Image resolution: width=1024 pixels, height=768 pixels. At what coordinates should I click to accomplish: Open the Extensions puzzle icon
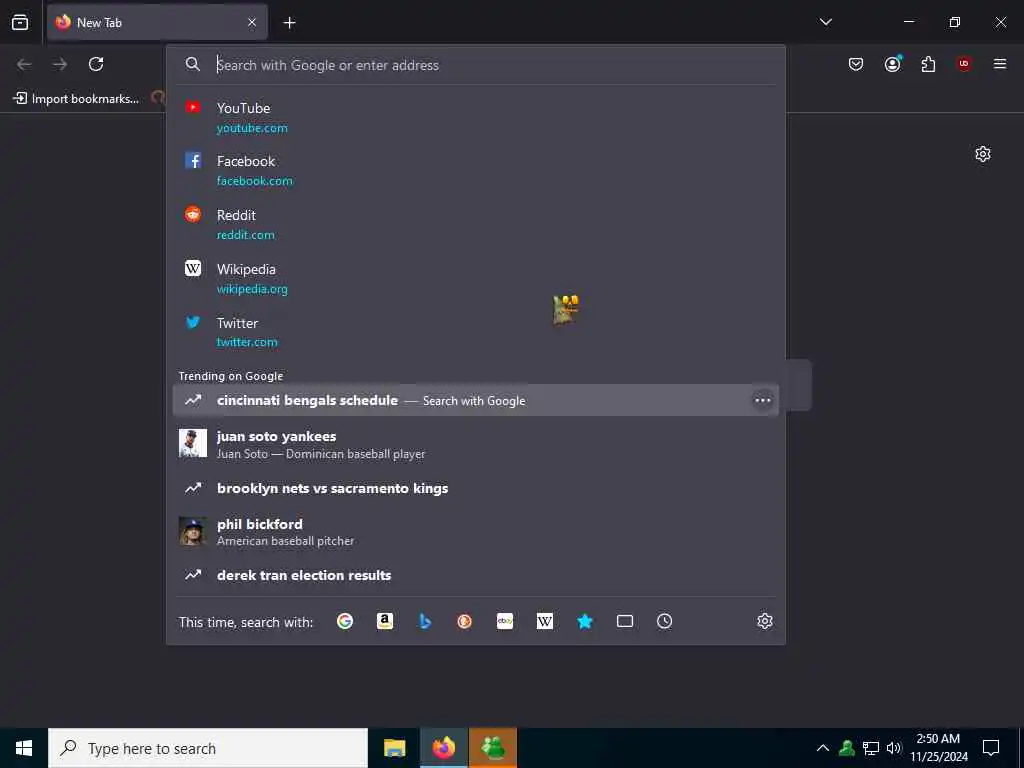pos(928,64)
